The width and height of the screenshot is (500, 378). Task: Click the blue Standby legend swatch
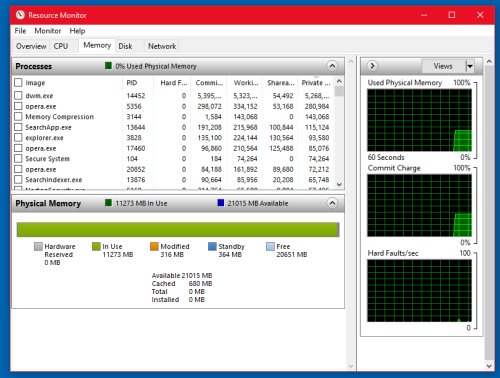click(212, 246)
